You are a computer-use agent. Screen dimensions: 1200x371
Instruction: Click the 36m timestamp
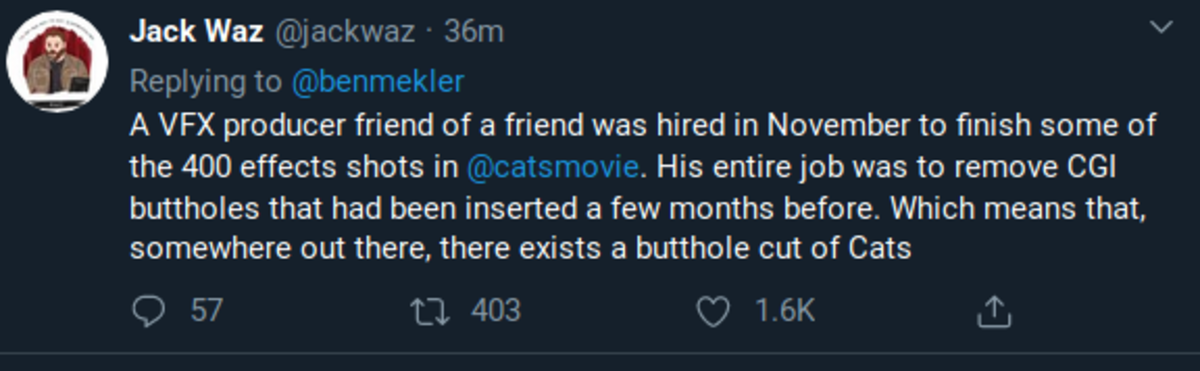(x=475, y=32)
